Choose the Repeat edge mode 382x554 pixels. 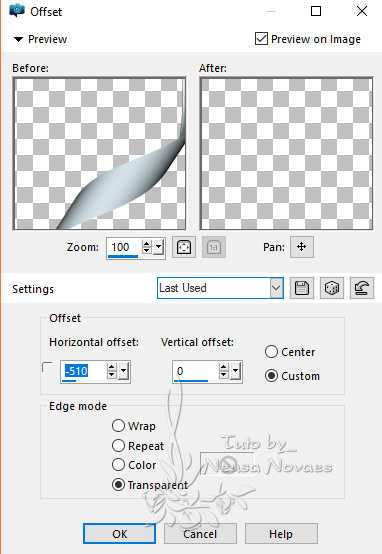click(x=118, y=446)
